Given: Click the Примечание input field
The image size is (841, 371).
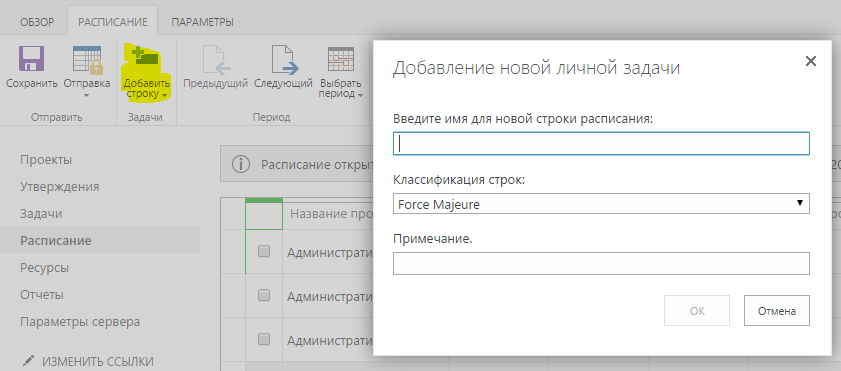Looking at the screenshot, I should pos(601,263).
